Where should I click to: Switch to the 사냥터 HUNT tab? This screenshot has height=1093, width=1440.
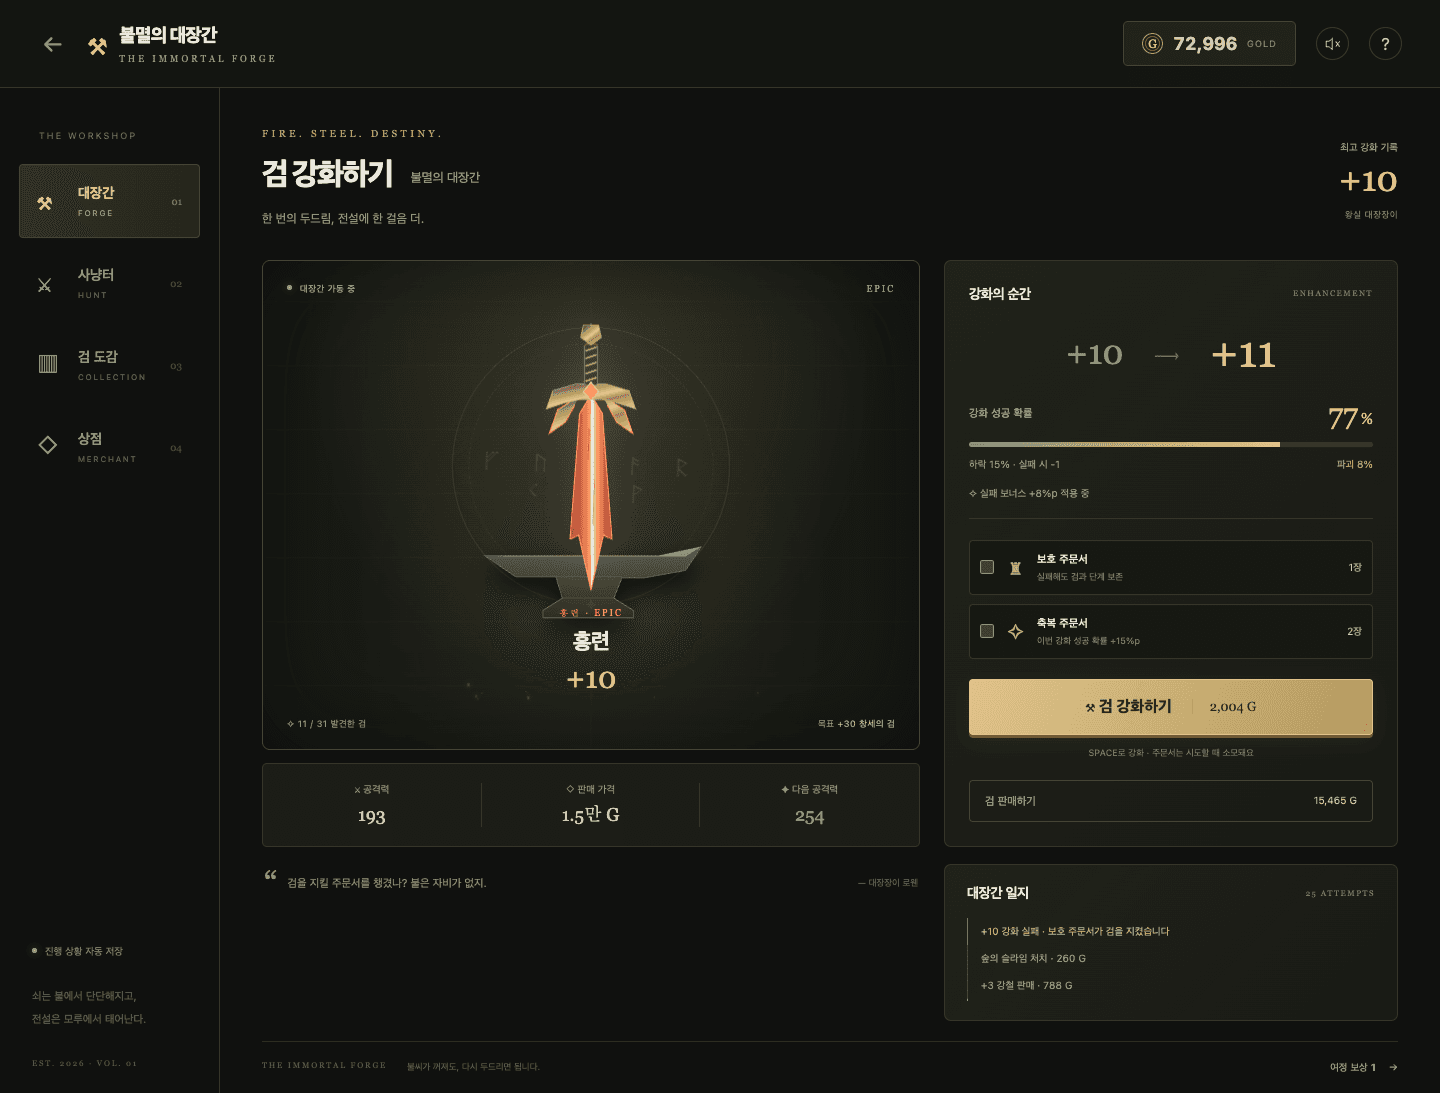[x=109, y=283]
